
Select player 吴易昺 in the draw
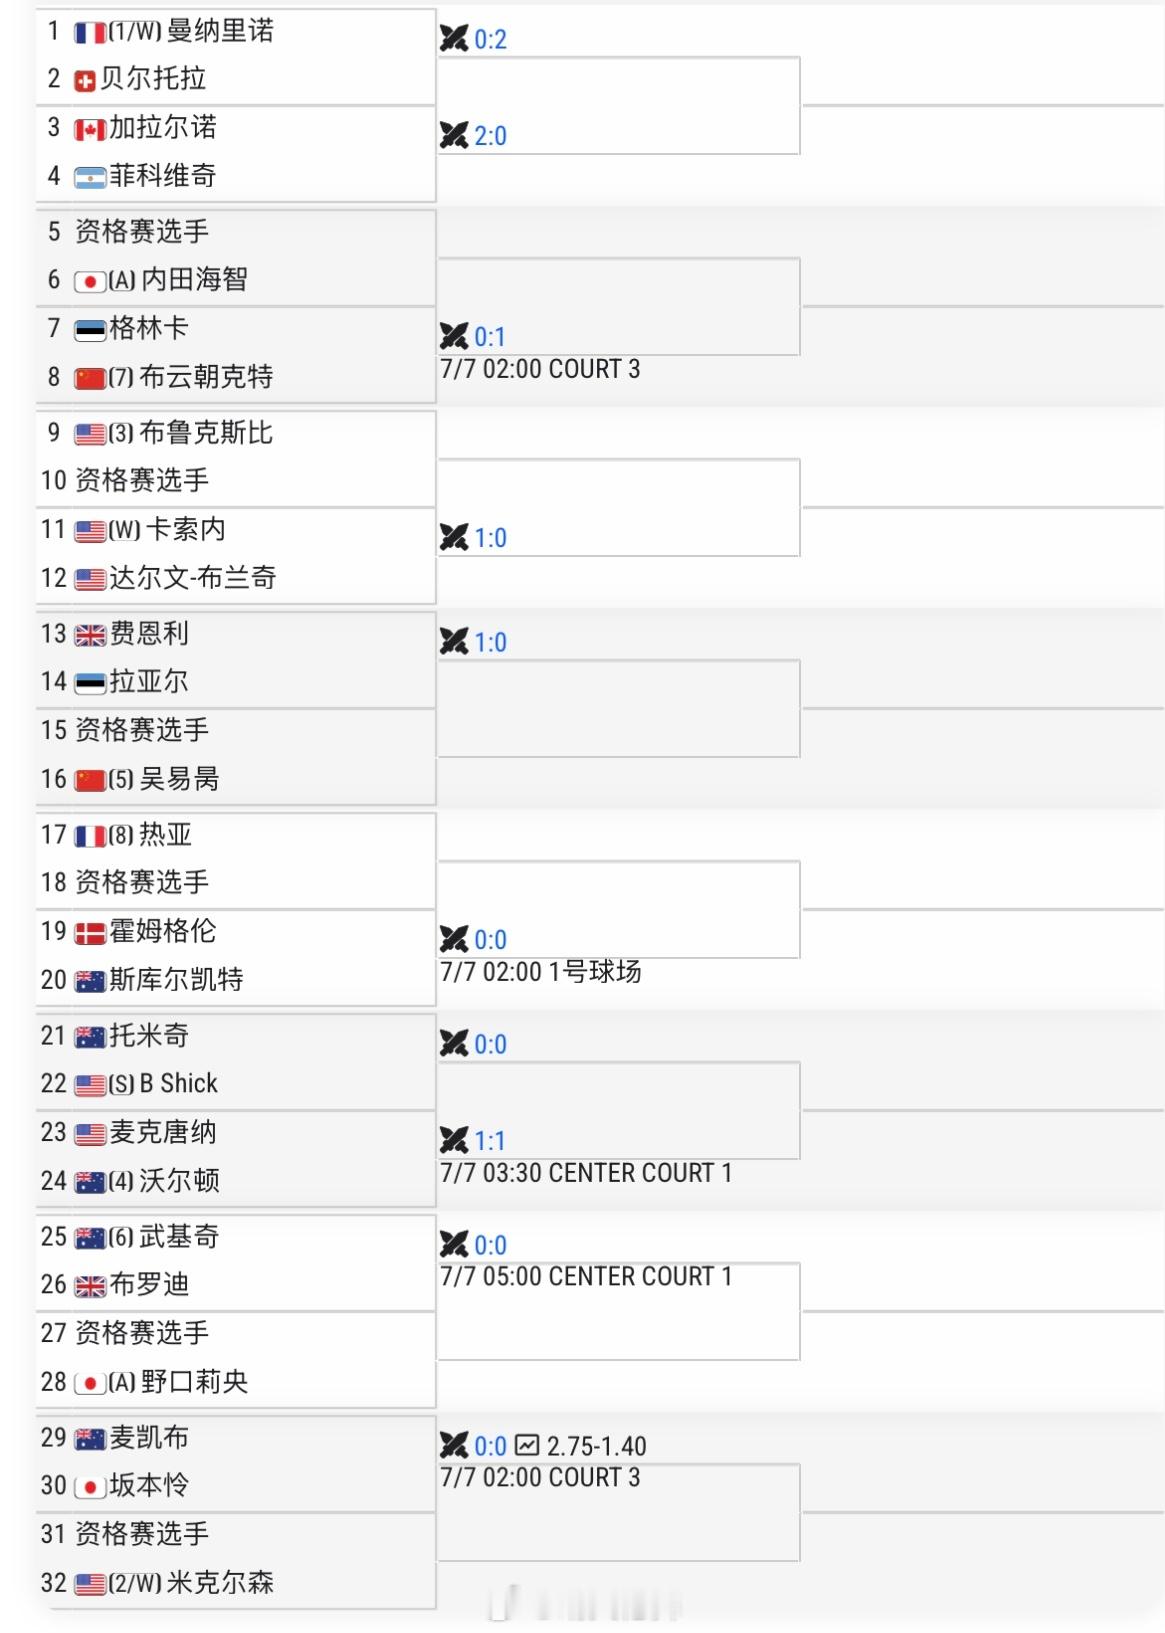[x=179, y=778]
